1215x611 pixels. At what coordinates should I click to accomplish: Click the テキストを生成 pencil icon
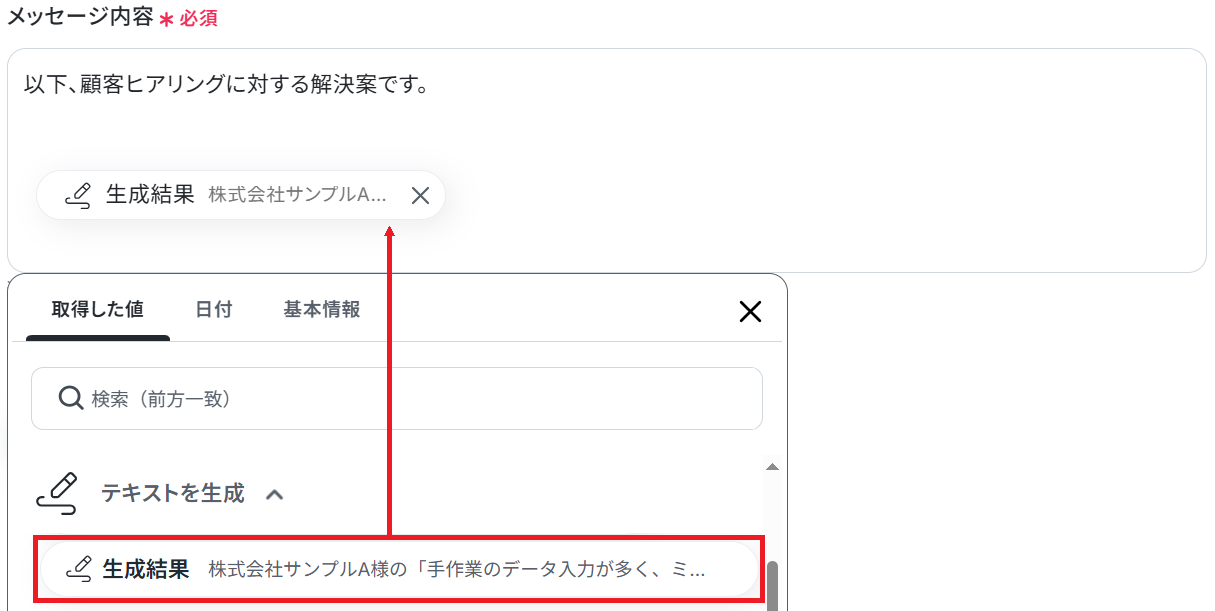coord(57,494)
